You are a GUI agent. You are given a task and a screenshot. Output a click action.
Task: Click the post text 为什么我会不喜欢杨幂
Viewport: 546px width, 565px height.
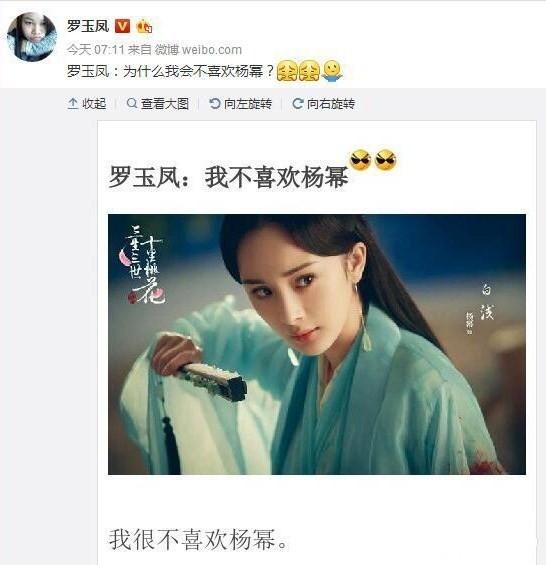click(x=193, y=71)
